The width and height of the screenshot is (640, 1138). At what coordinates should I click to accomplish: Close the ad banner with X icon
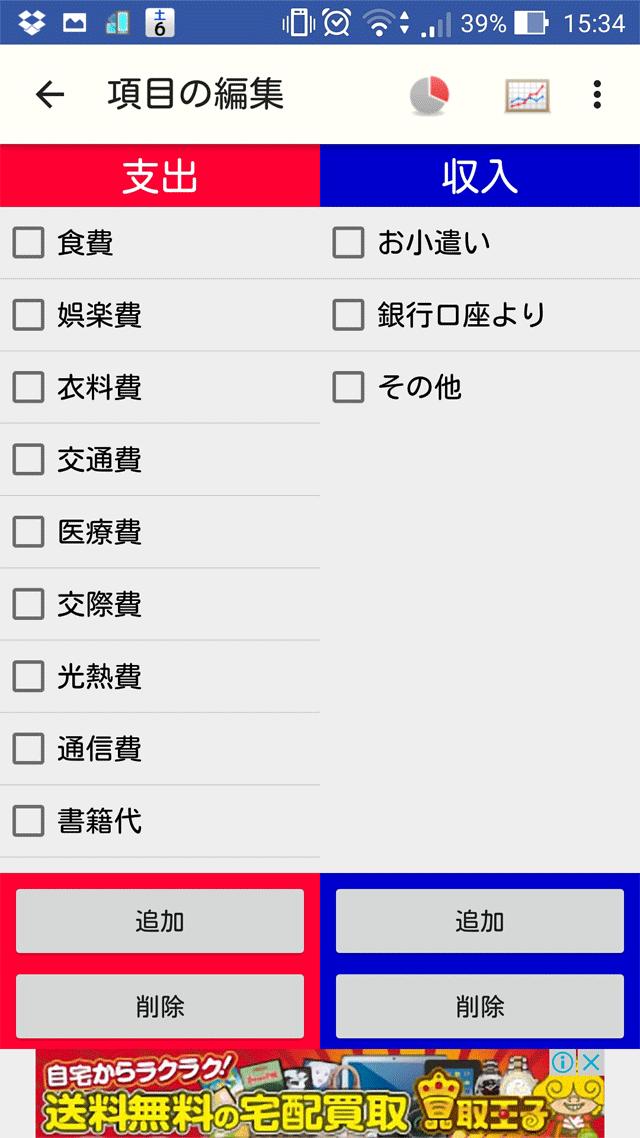tap(592, 1062)
